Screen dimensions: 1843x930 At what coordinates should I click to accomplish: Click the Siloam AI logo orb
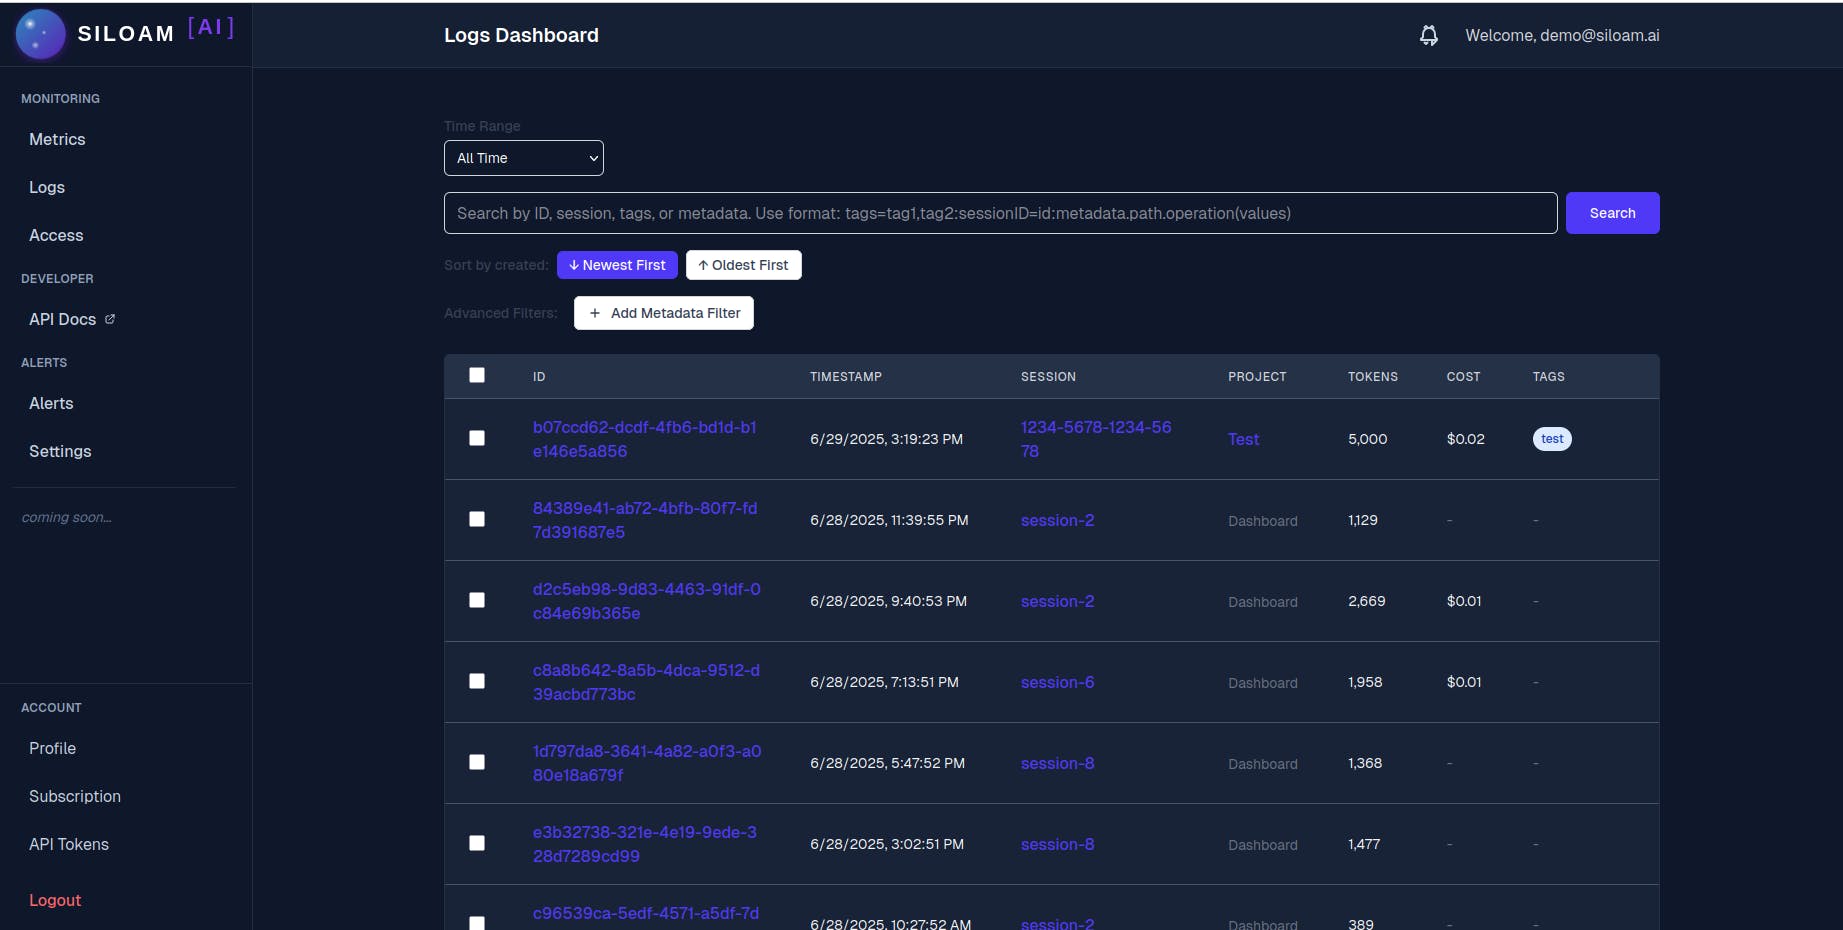(41, 34)
